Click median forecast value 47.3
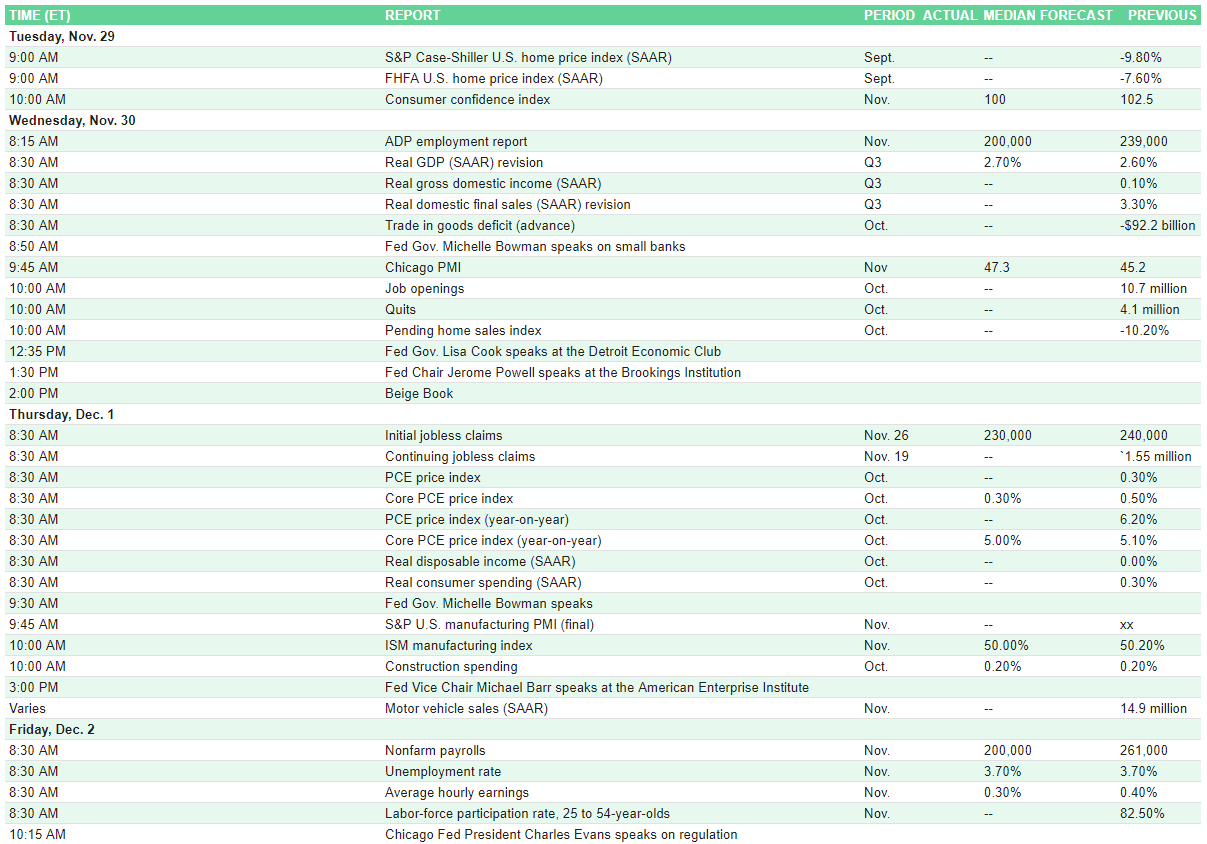This screenshot has width=1207, height=844. [997, 267]
